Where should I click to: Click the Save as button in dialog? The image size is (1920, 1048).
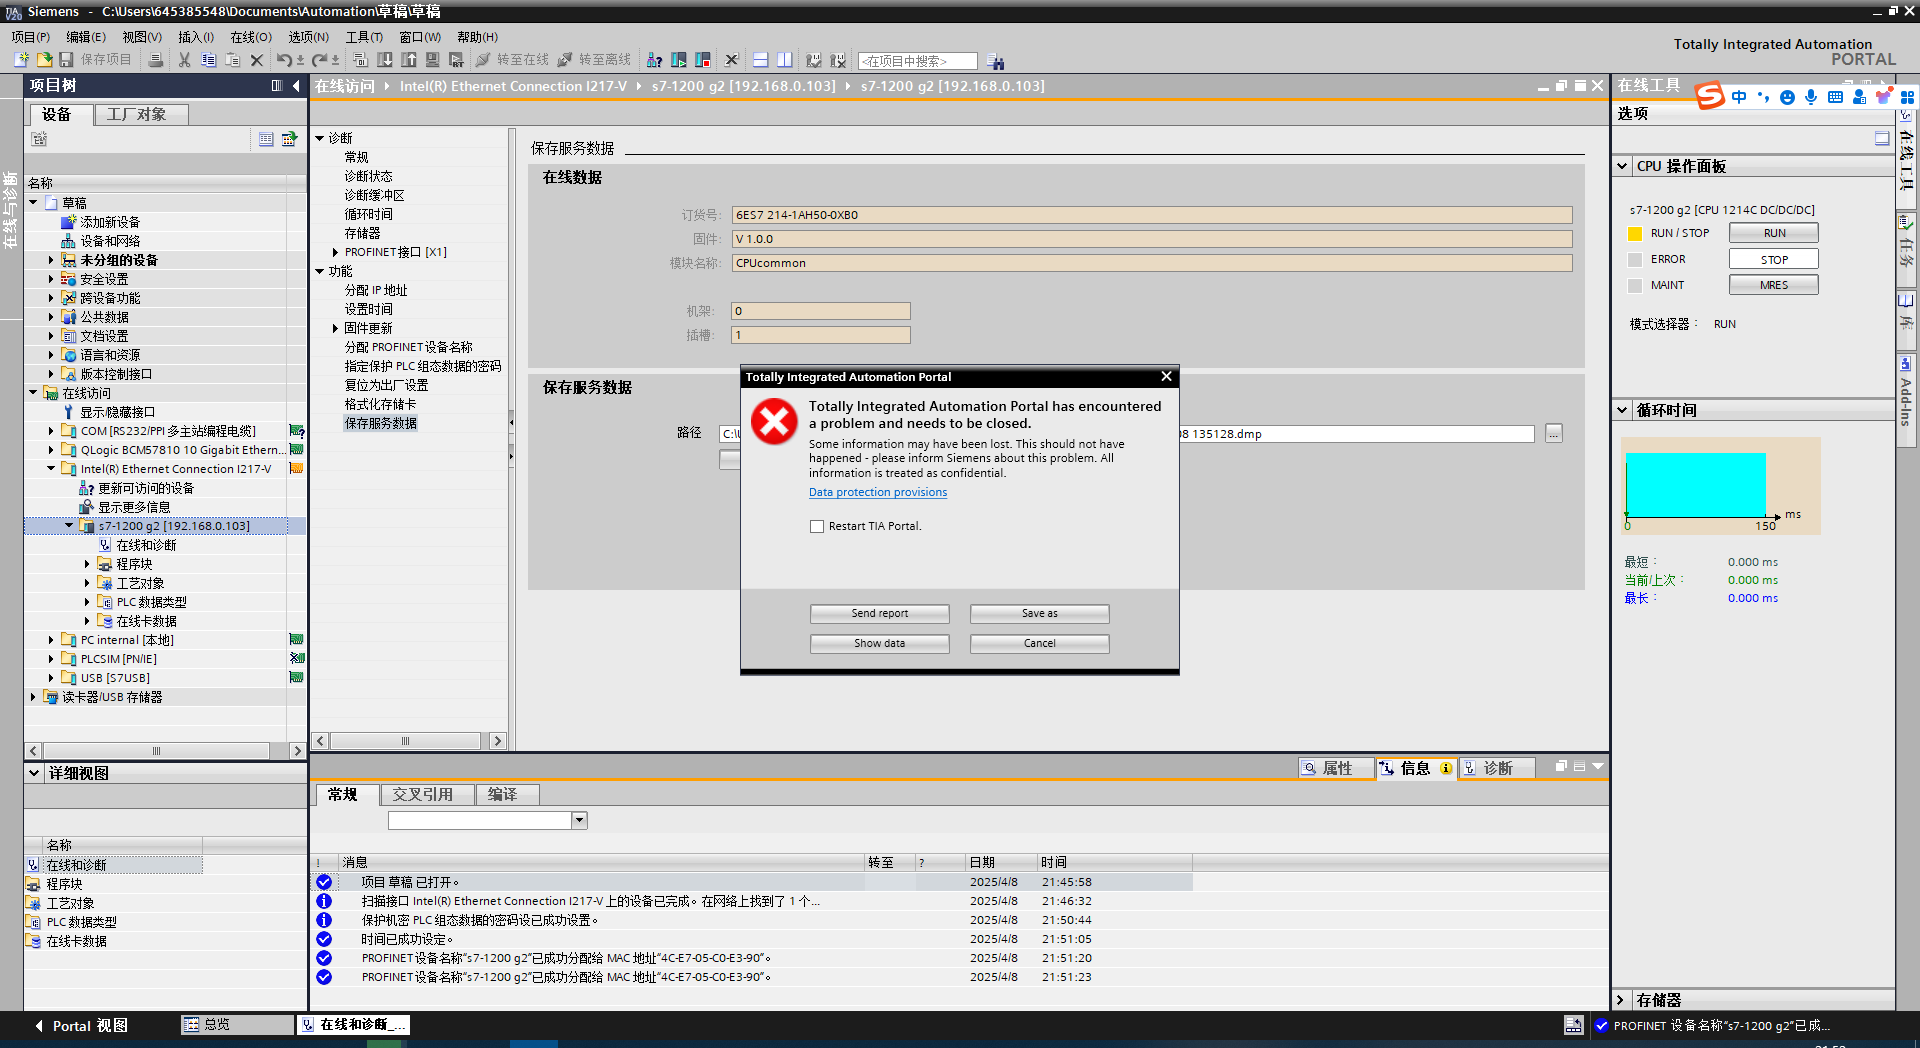click(1040, 613)
